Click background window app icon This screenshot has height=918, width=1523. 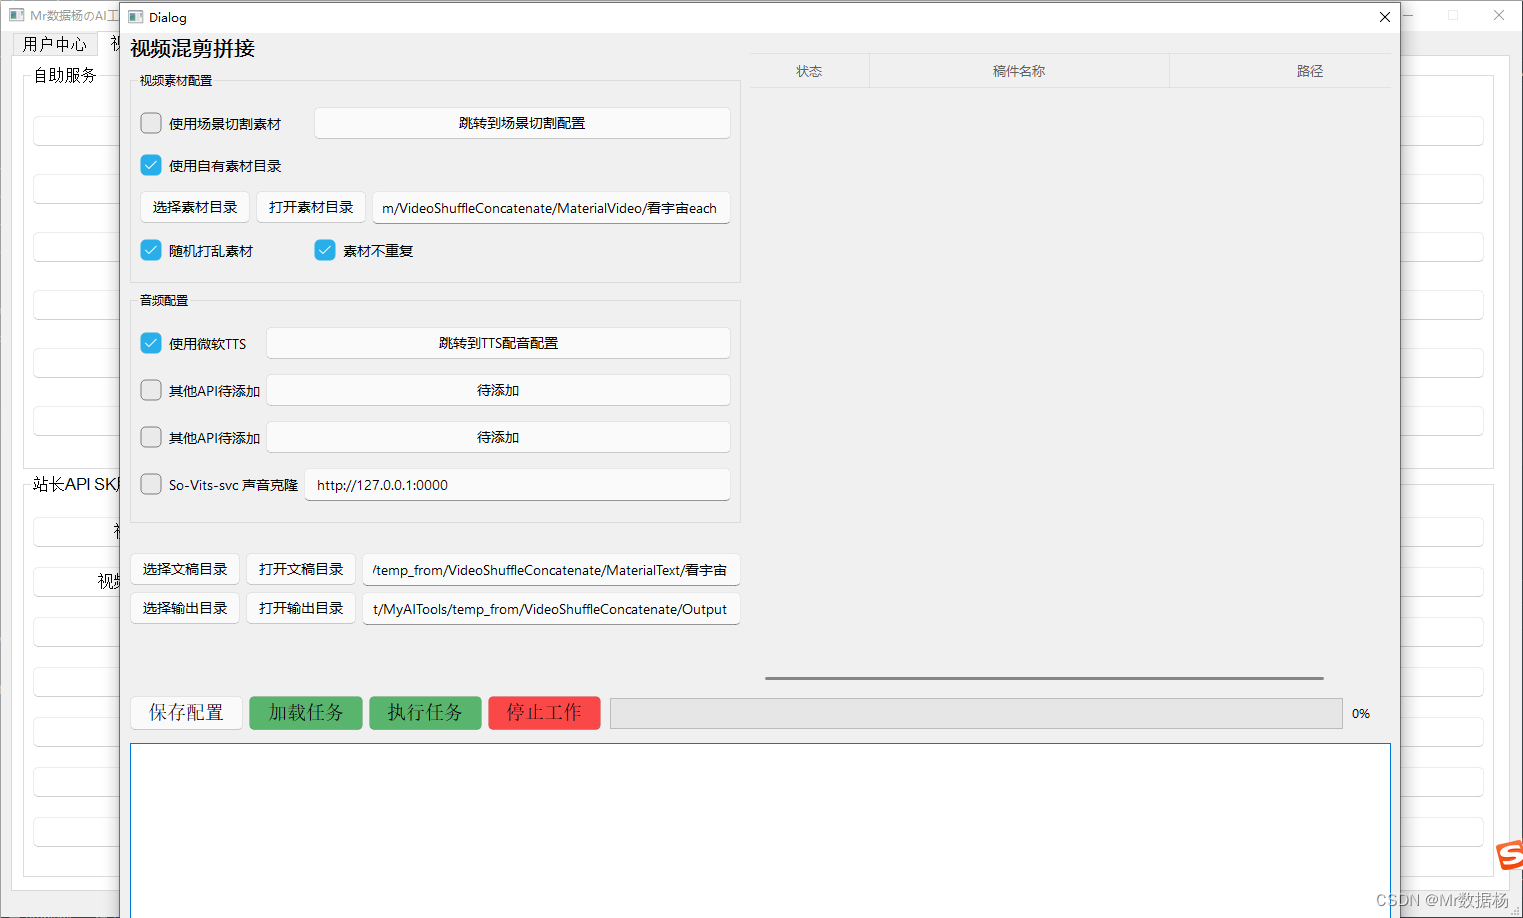click(17, 15)
